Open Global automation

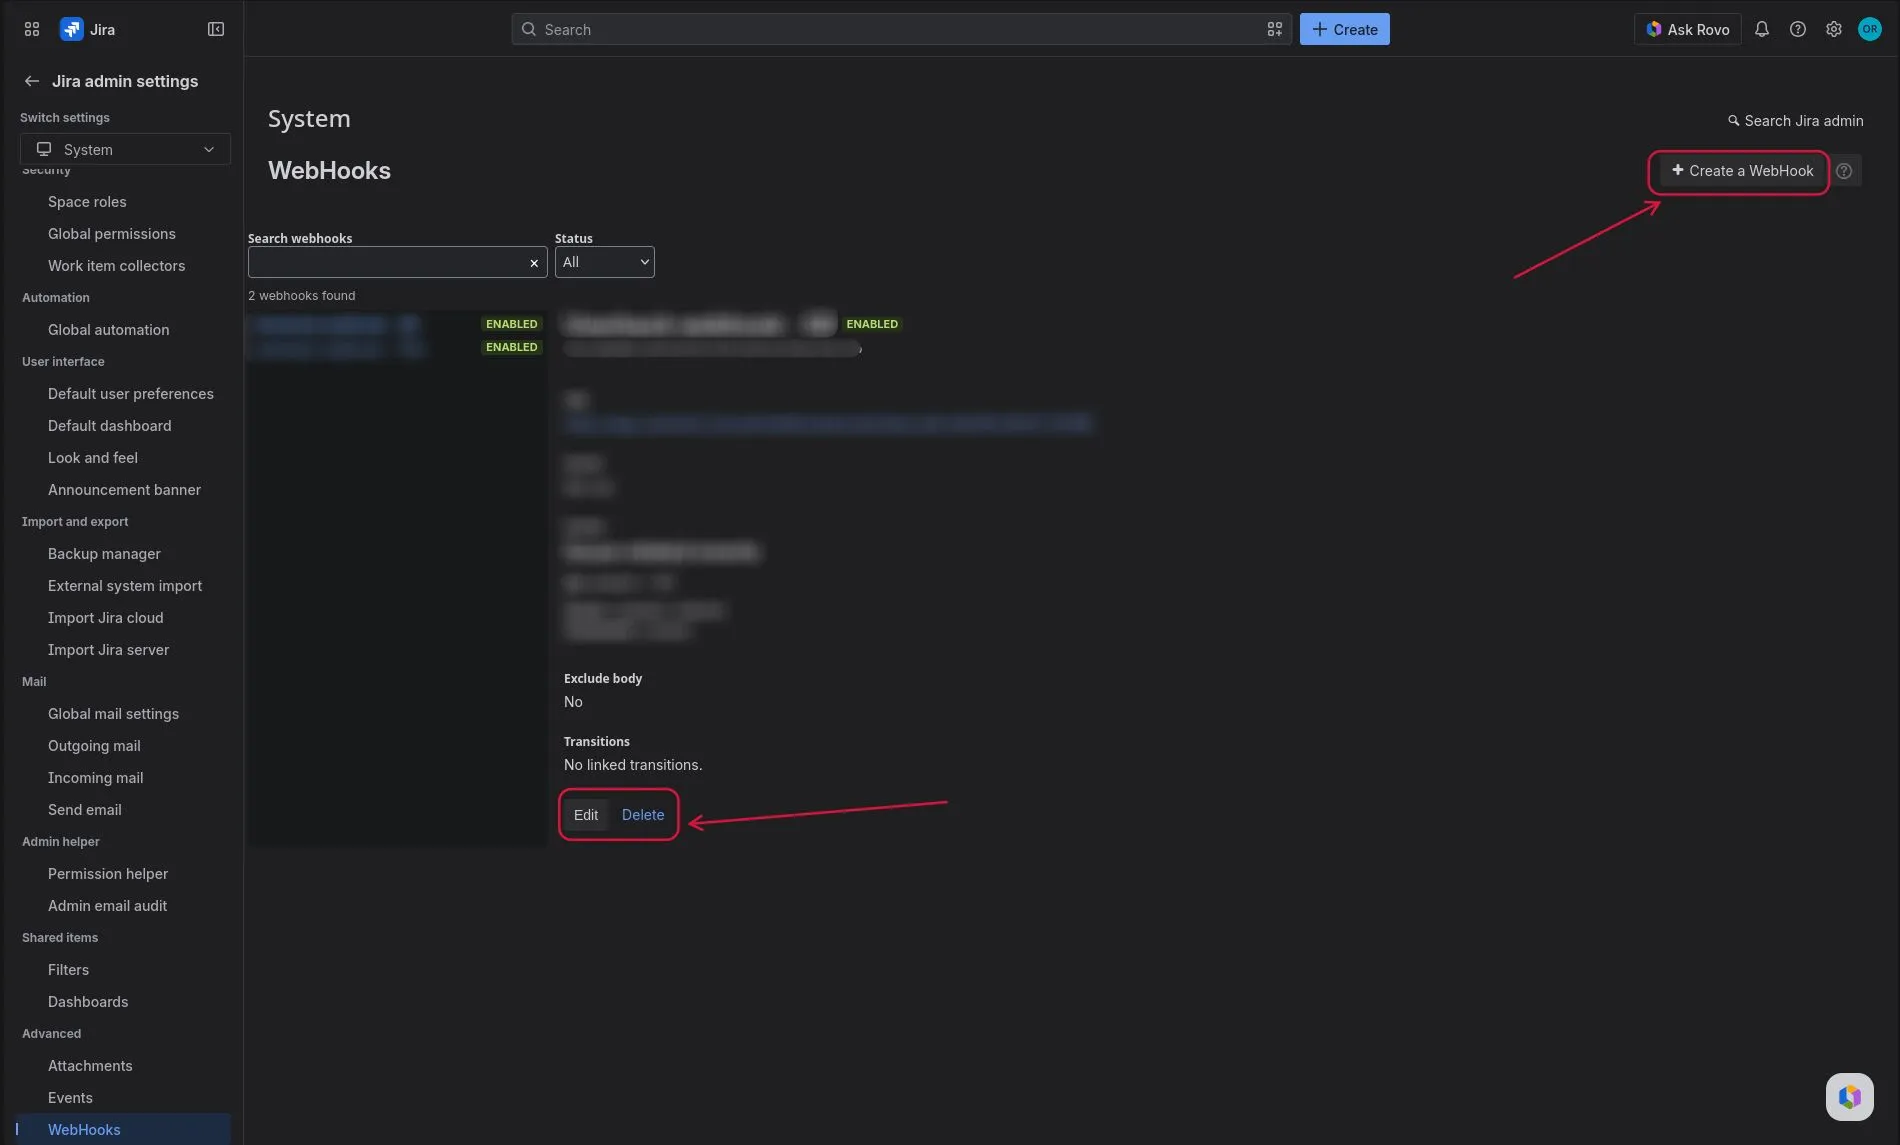point(108,329)
